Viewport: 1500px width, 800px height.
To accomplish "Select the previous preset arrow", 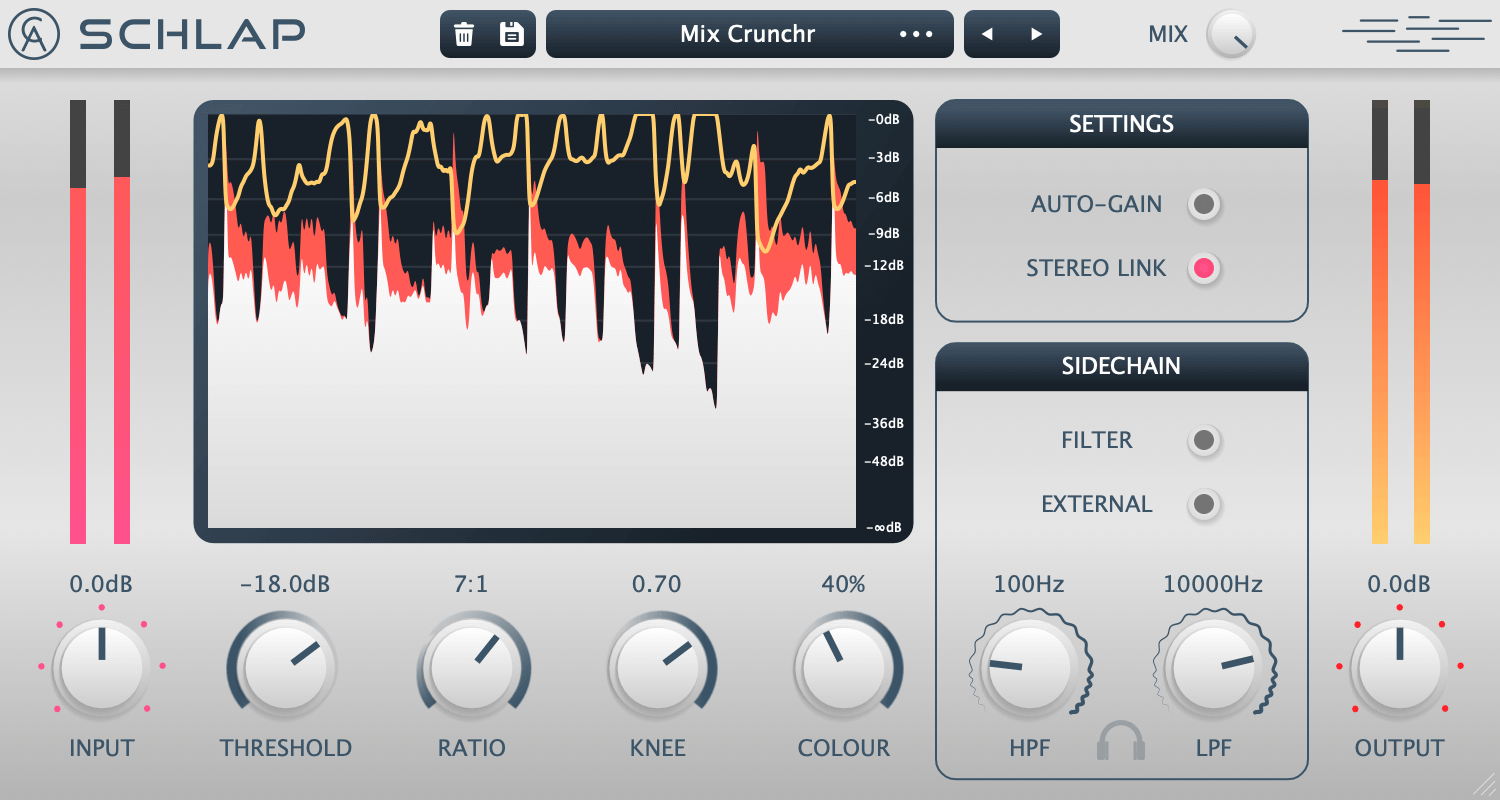I will pyautogui.click(x=988, y=33).
